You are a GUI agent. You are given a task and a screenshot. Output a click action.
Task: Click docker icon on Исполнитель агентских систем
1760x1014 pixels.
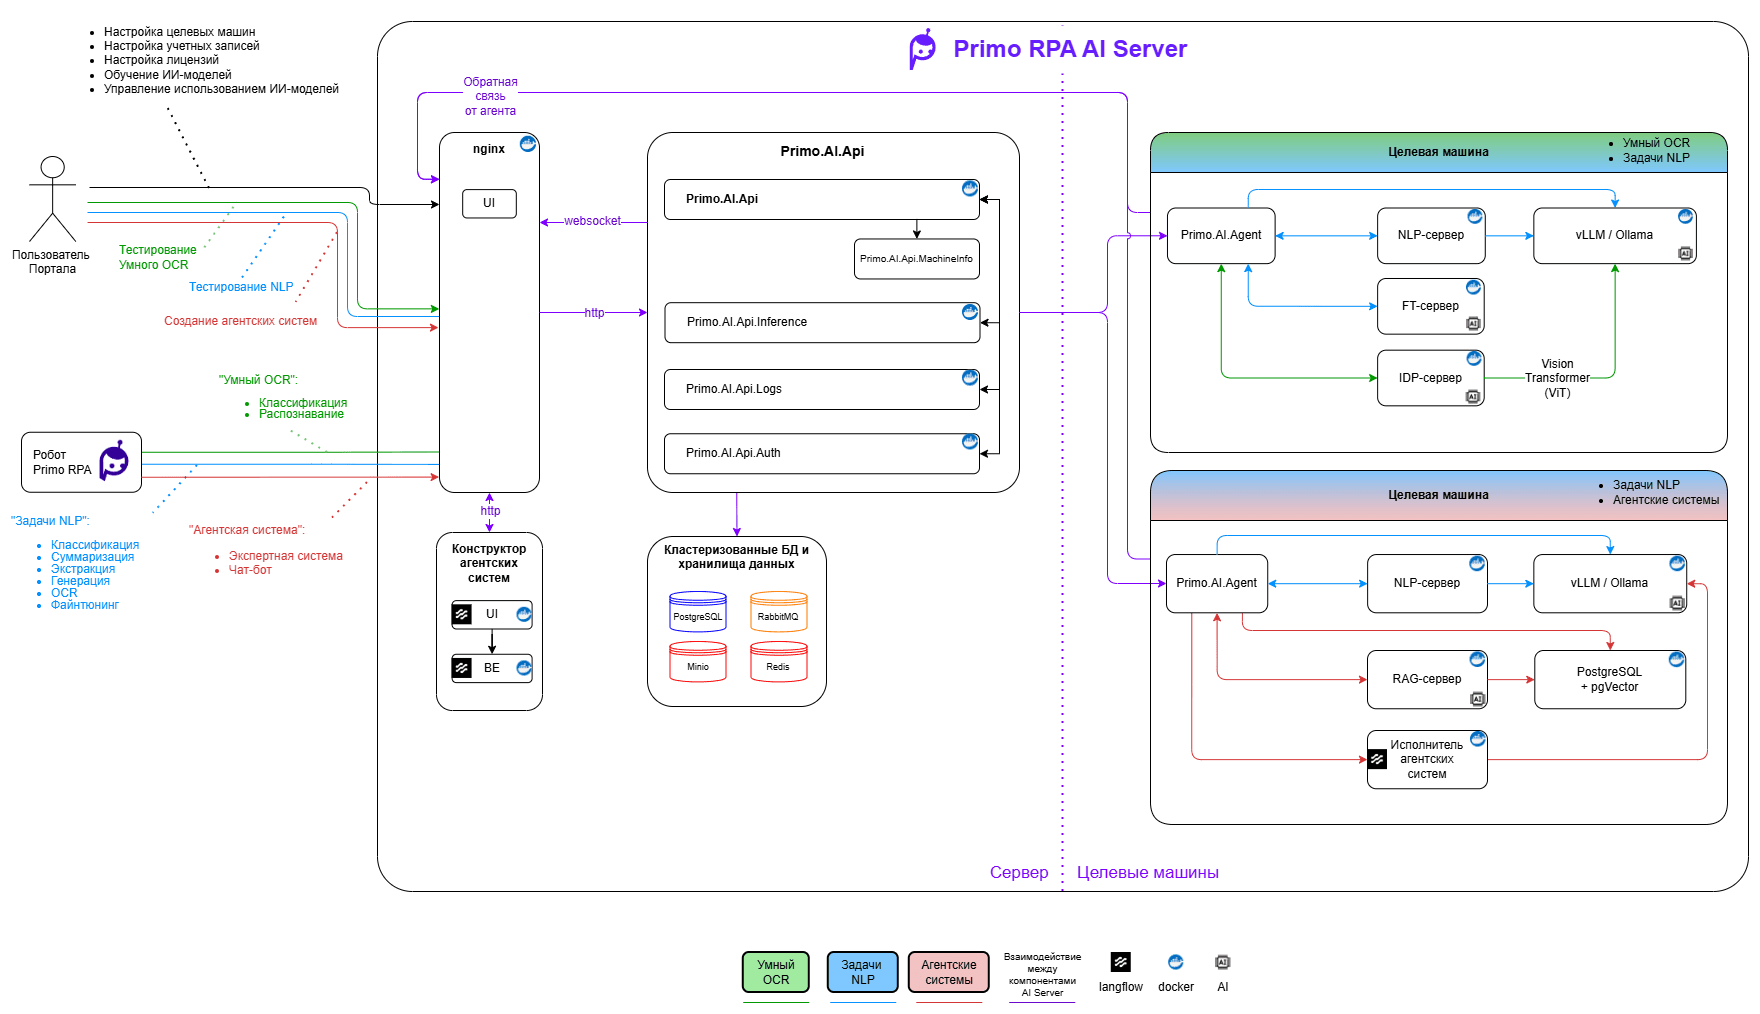[1477, 739]
